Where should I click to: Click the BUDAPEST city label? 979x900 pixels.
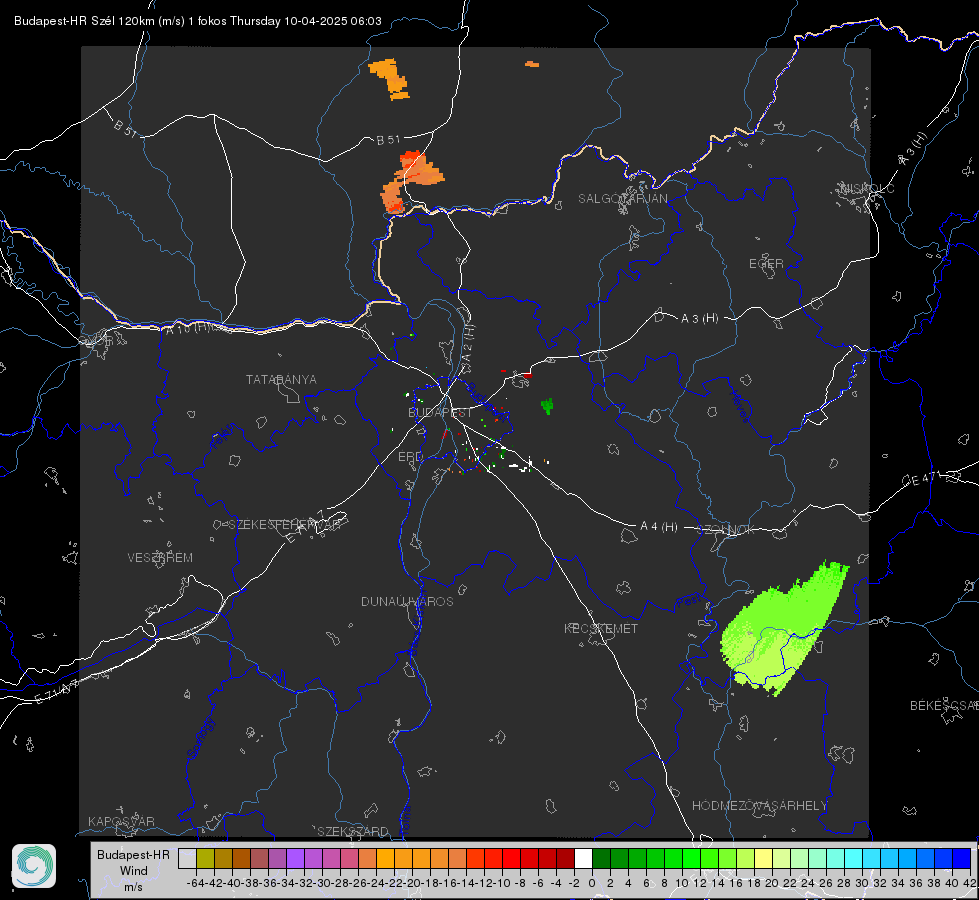tap(440, 412)
